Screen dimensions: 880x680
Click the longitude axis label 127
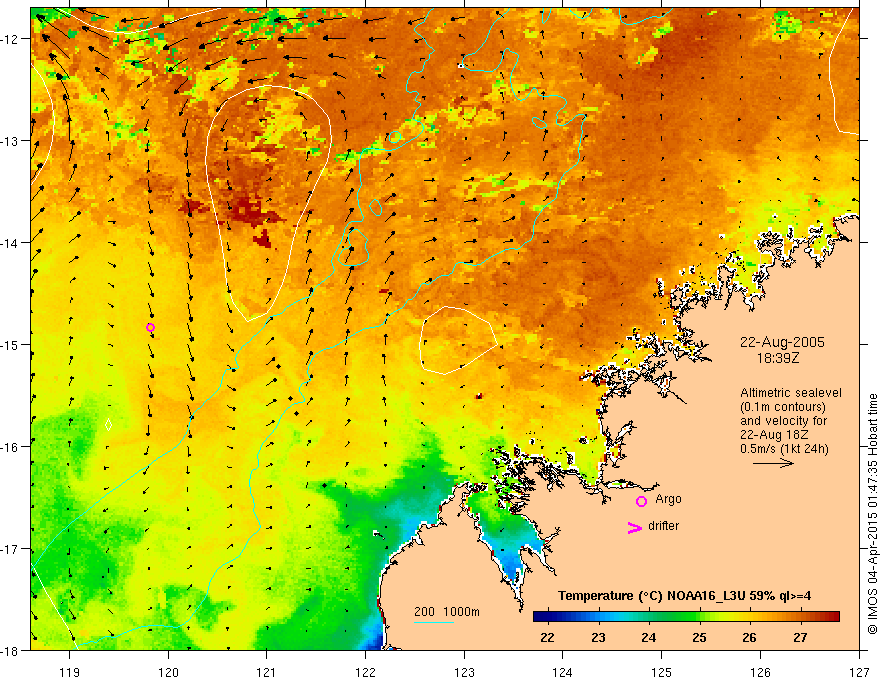click(859, 672)
